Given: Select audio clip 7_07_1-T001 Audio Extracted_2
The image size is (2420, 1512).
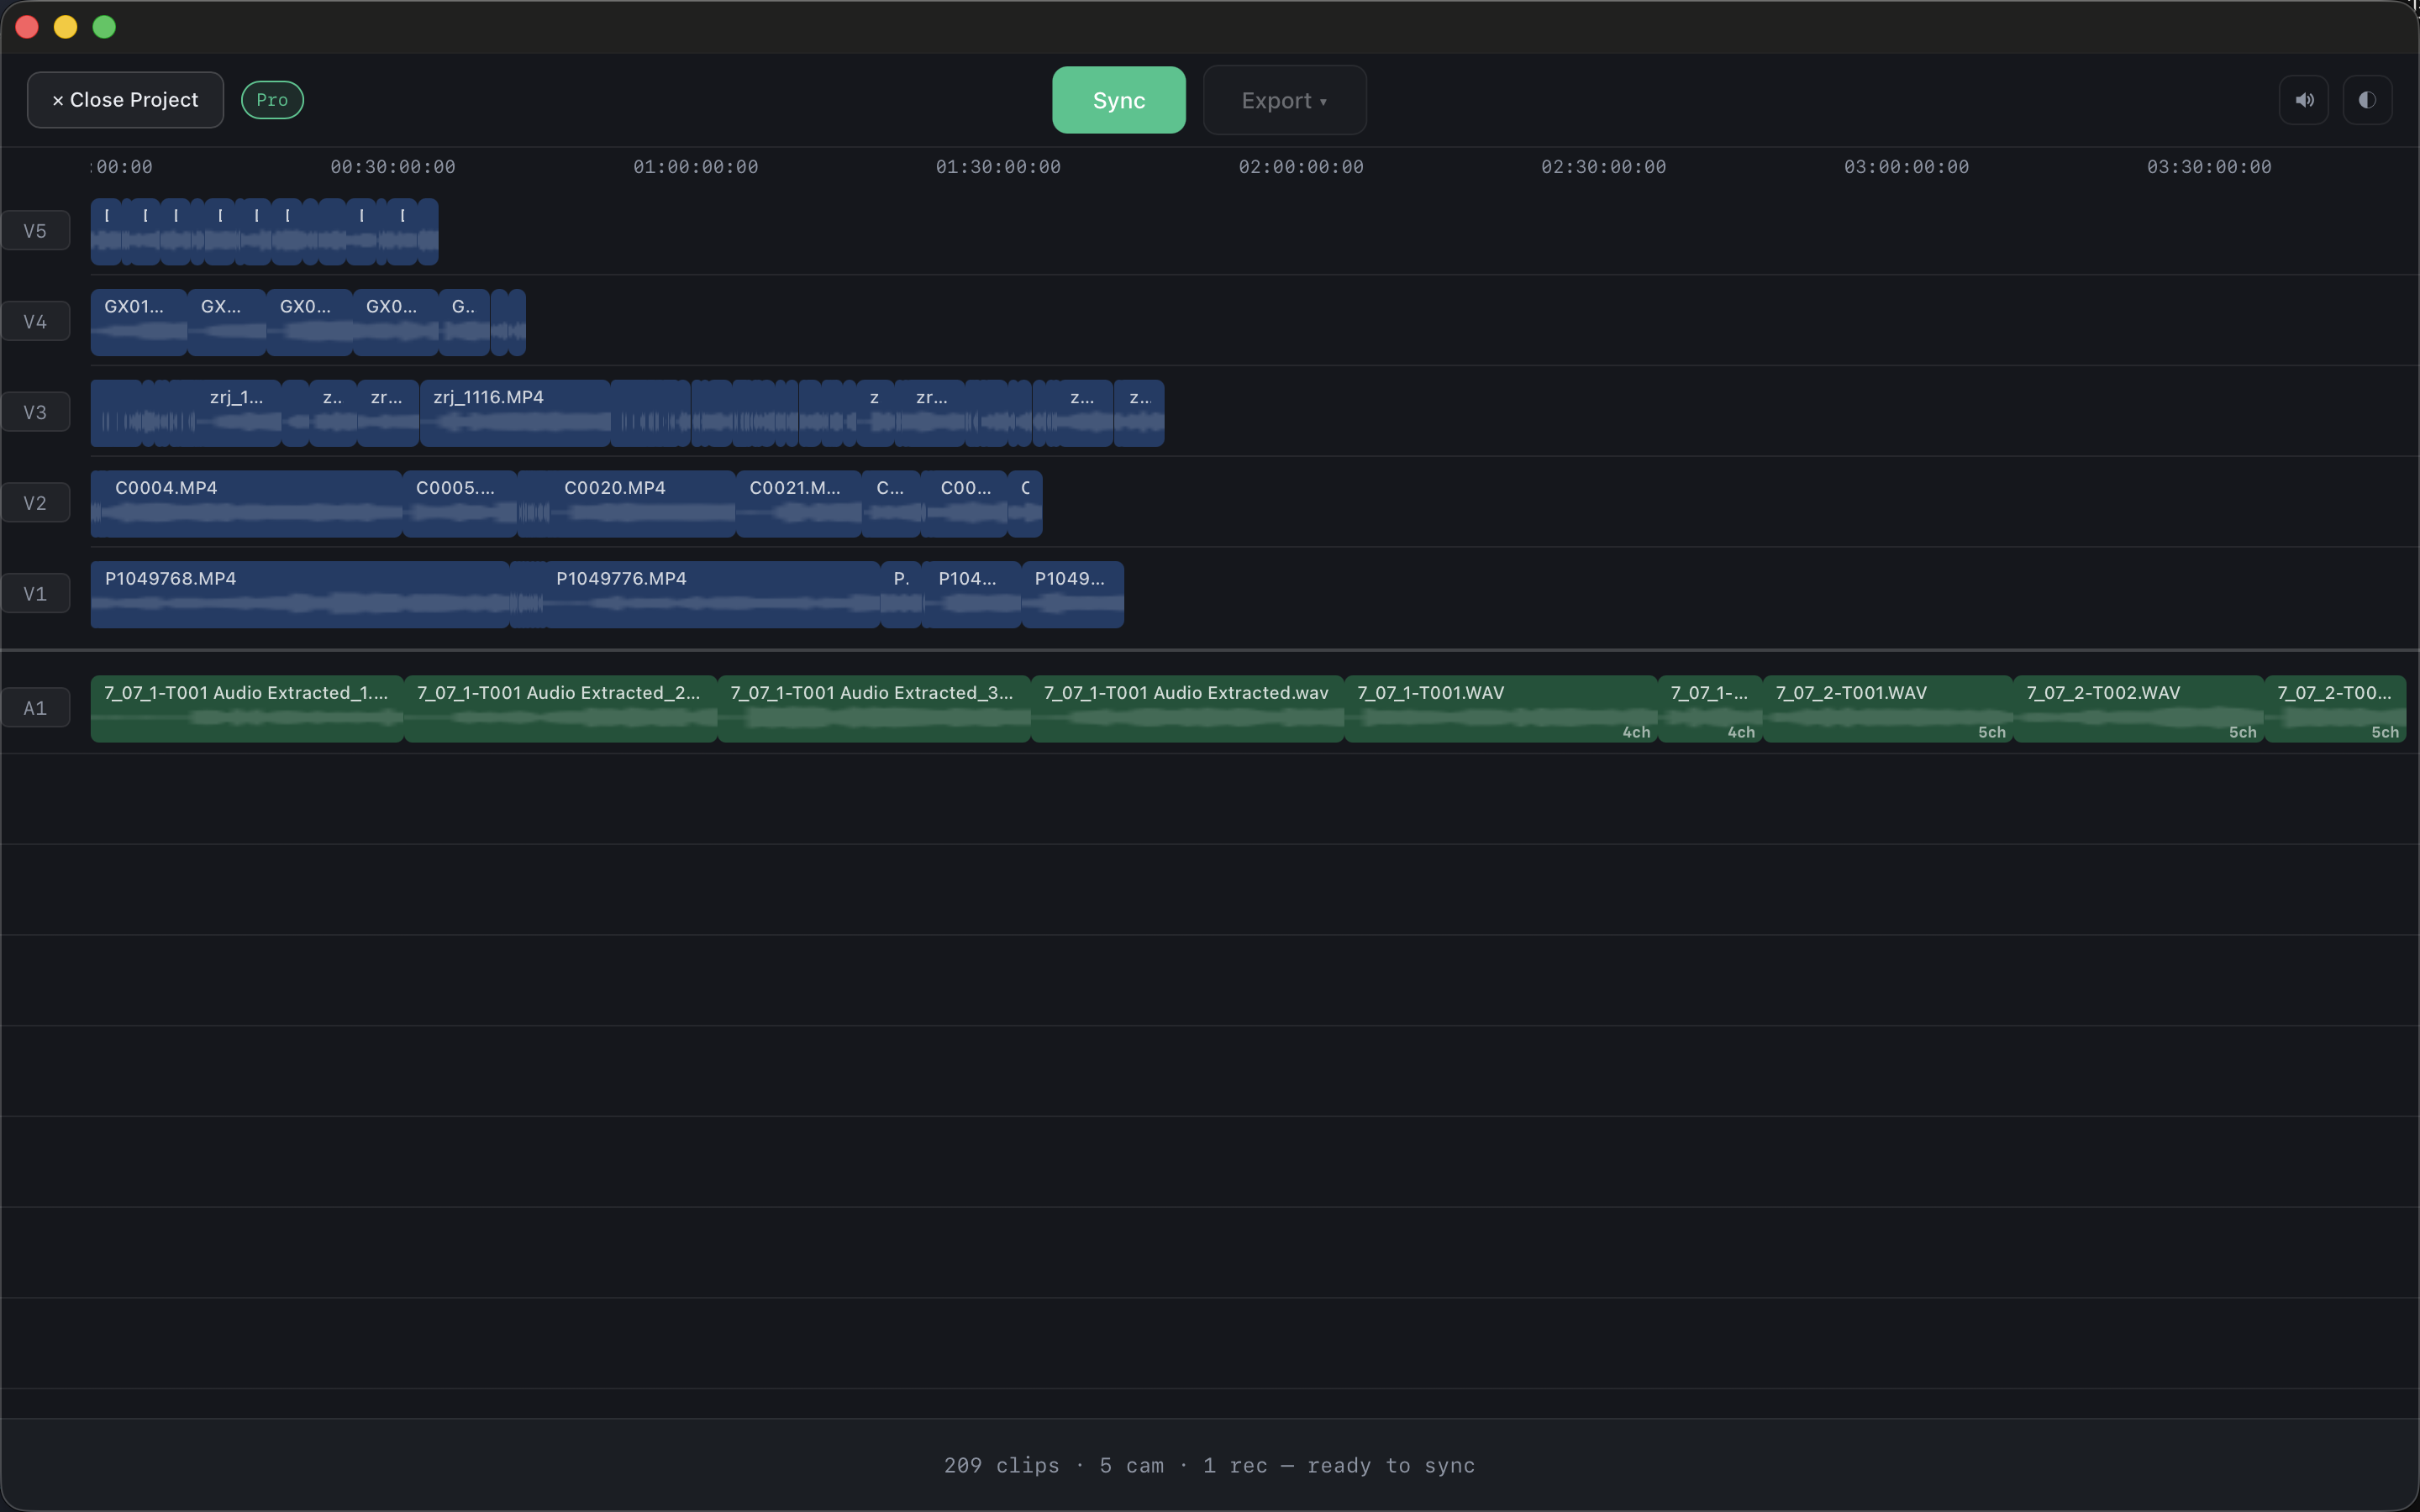Looking at the screenshot, I should (x=561, y=709).
